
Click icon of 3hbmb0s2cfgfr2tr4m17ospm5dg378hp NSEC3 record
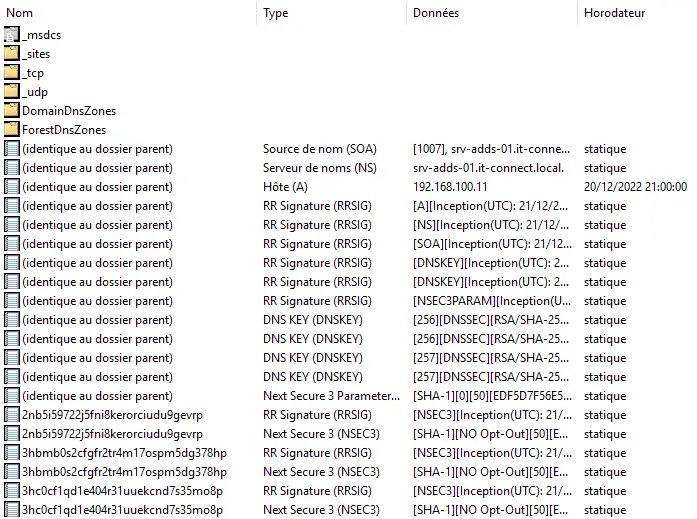point(12,471)
